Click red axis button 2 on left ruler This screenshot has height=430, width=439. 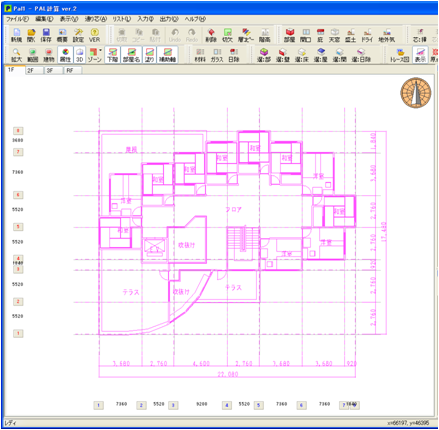click(x=18, y=302)
